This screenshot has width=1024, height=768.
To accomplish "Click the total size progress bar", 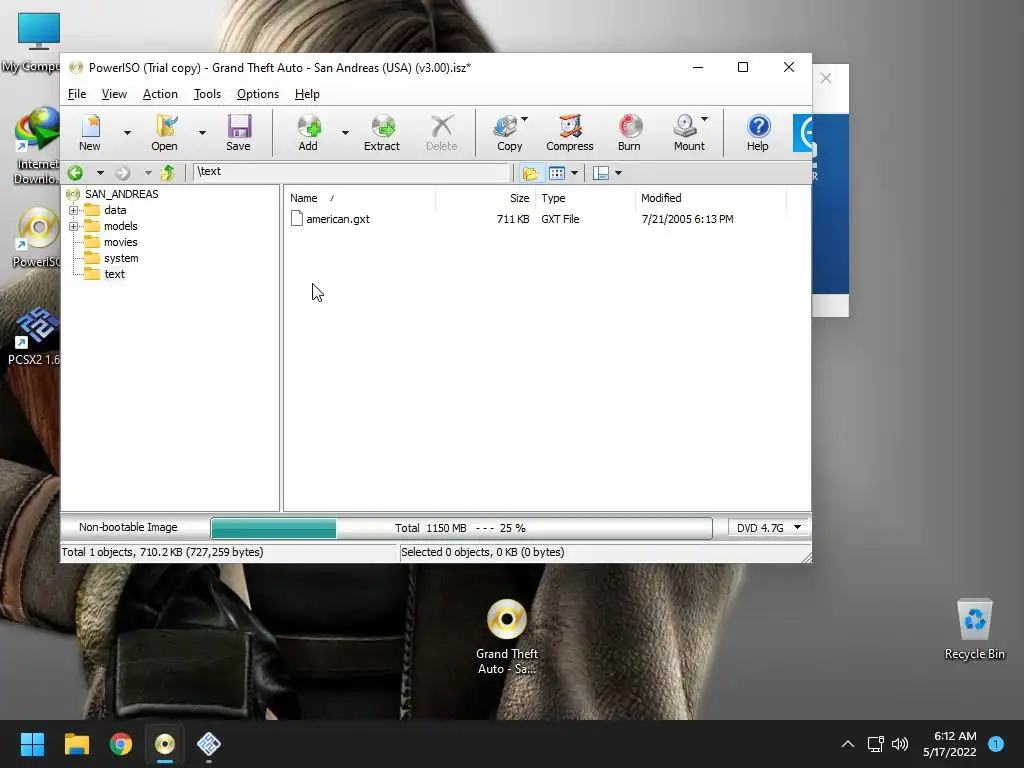I will tap(461, 528).
